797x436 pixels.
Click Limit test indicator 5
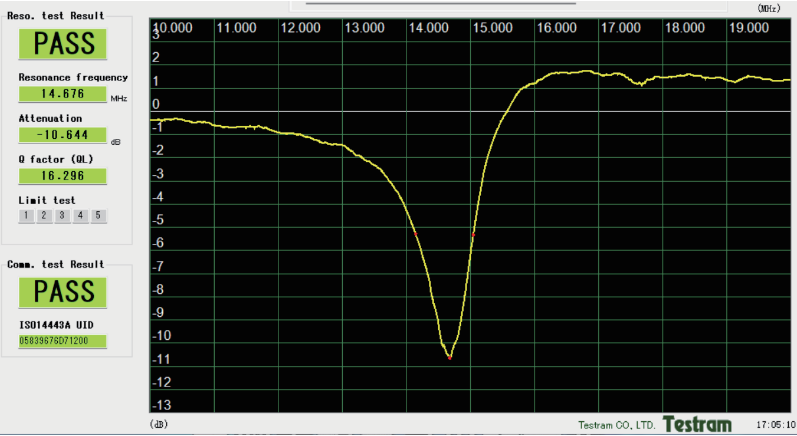tap(98, 215)
